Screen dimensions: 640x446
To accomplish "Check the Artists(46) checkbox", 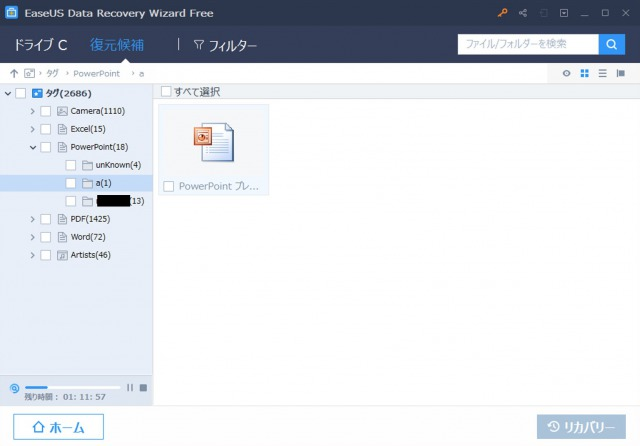I will tap(46, 255).
